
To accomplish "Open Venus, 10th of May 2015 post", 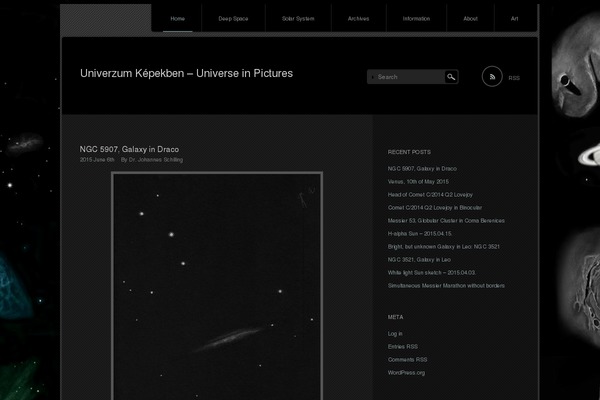I will tap(418, 181).
